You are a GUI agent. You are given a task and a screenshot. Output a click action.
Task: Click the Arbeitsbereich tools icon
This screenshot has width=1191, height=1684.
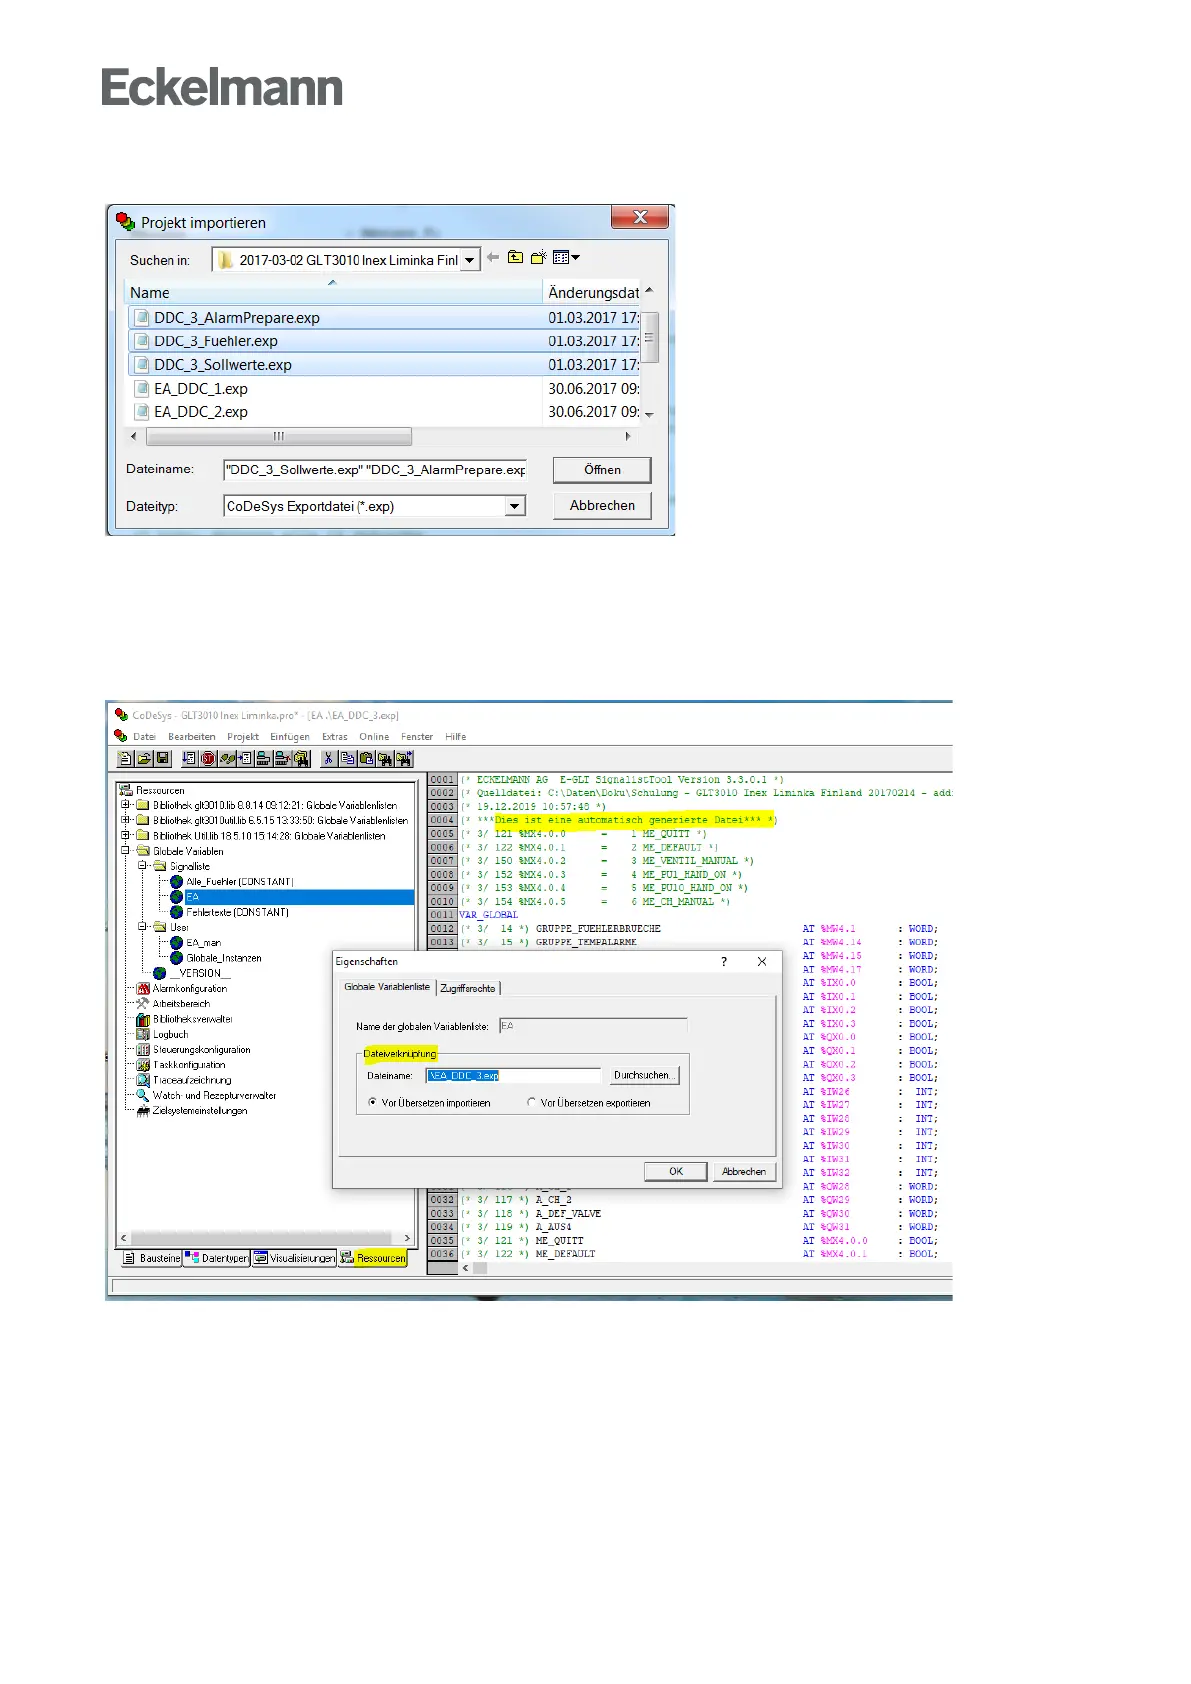(143, 1003)
